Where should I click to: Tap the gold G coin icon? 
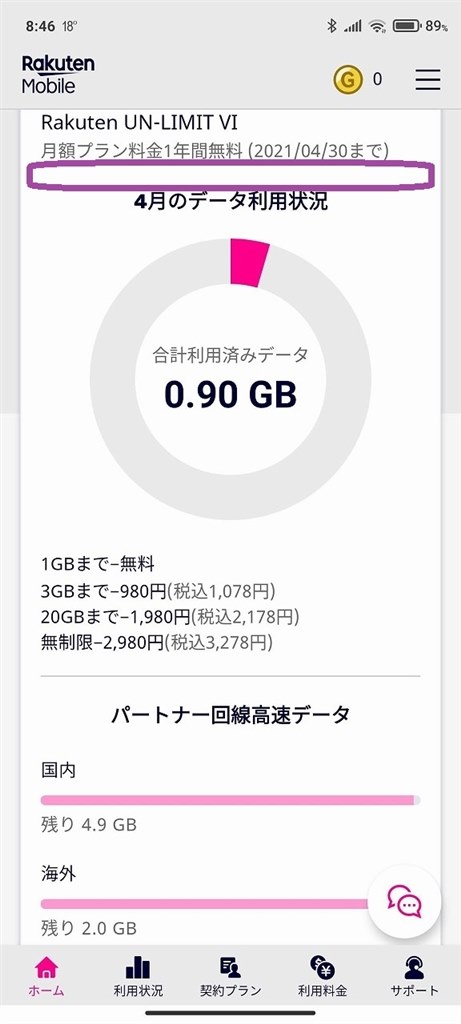tap(348, 80)
